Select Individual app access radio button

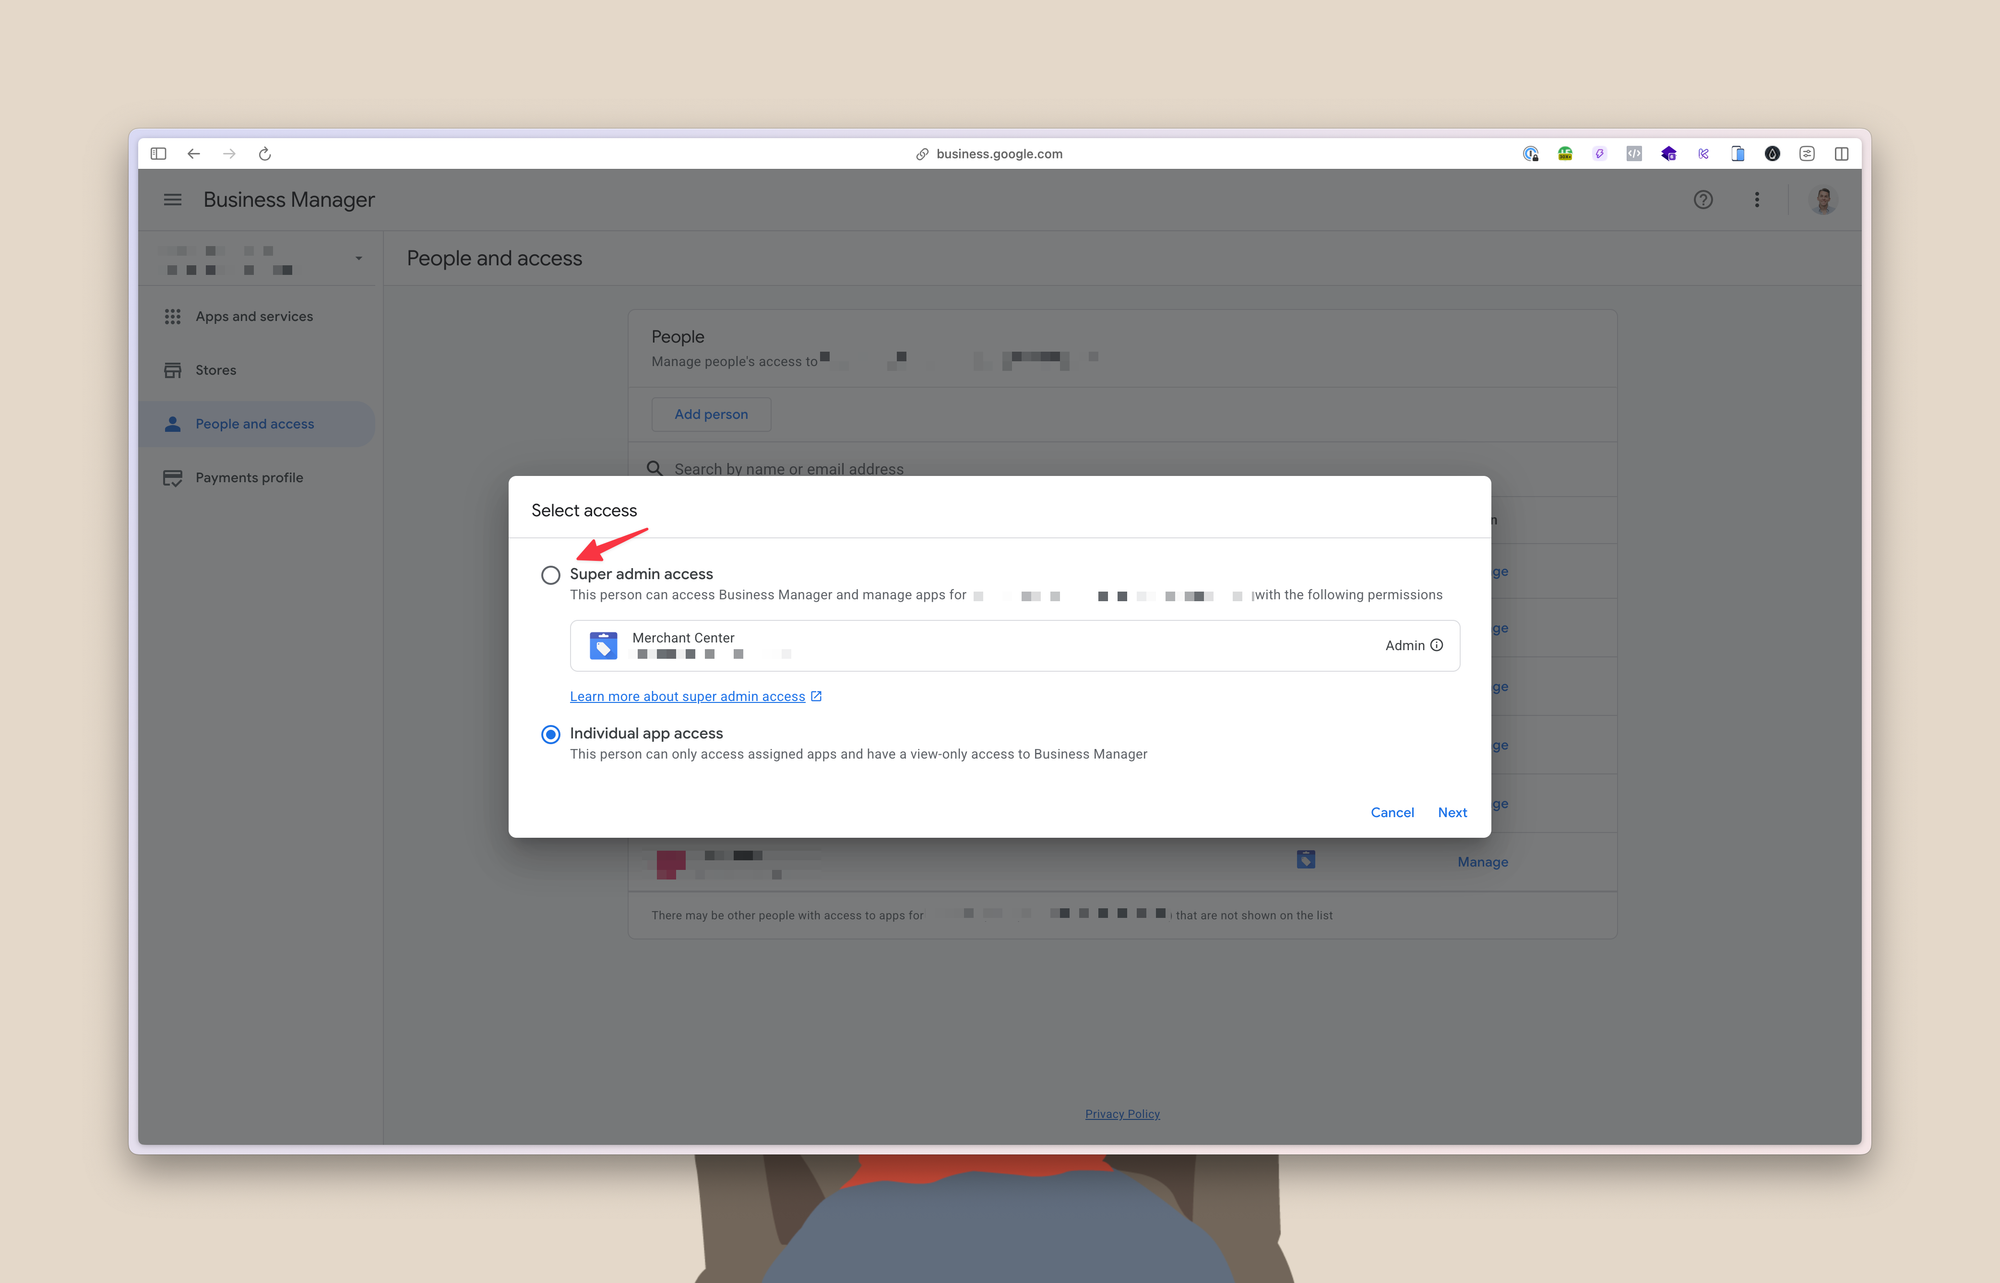pos(550,734)
